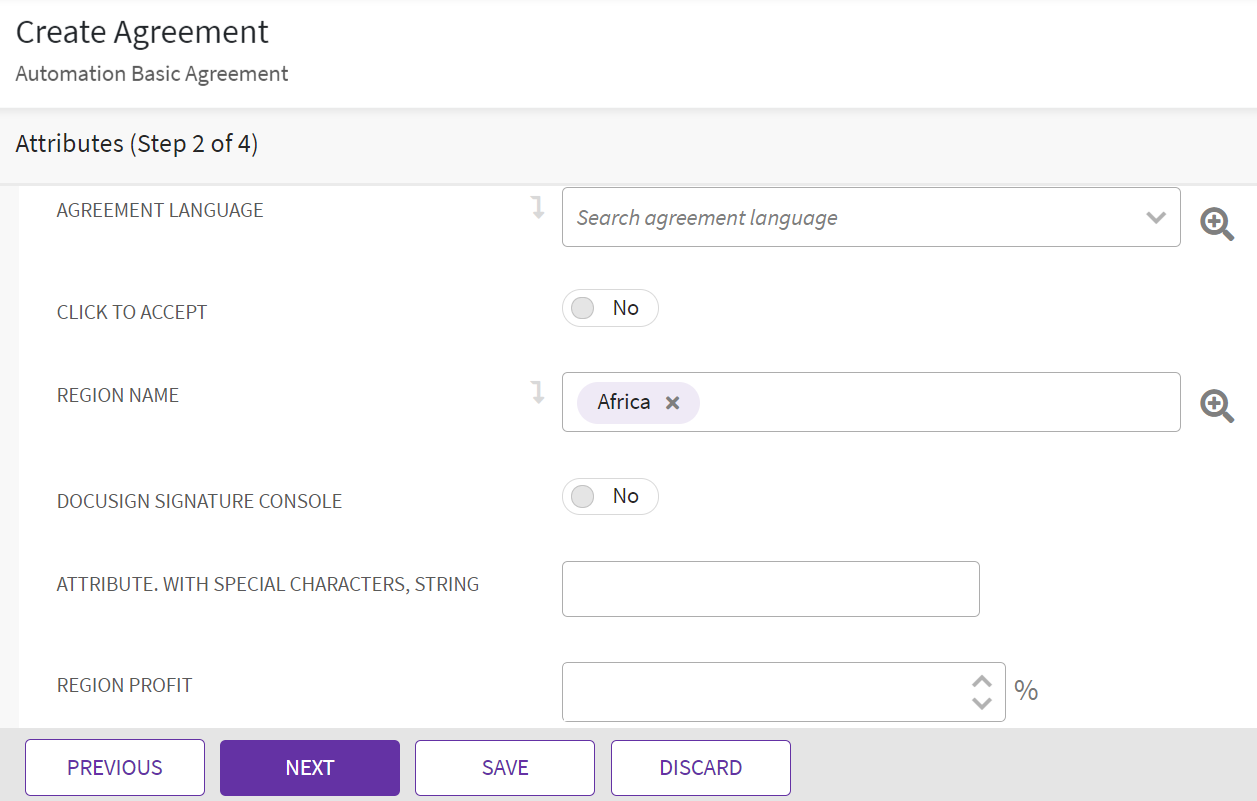The width and height of the screenshot is (1257, 801).
Task: Save the agreement draft
Action: pyautogui.click(x=505, y=767)
